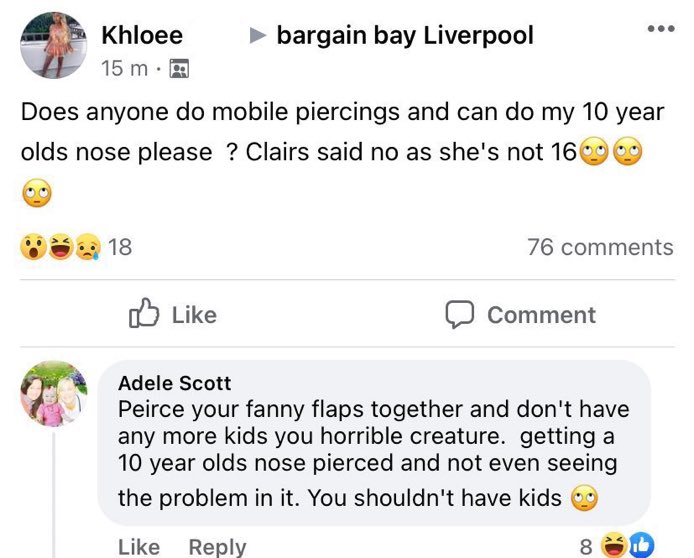
Task: View all 76 comments
Action: [x=600, y=247]
